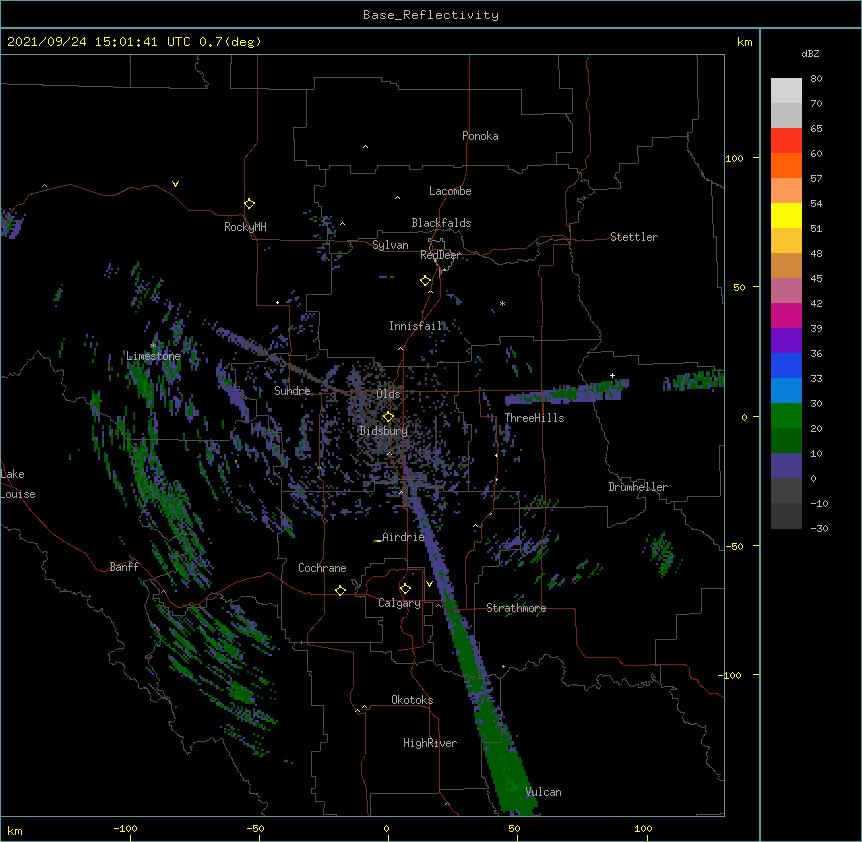The width and height of the screenshot is (862, 842).
Task: Click the RedDeer label
Action: pos(440,255)
